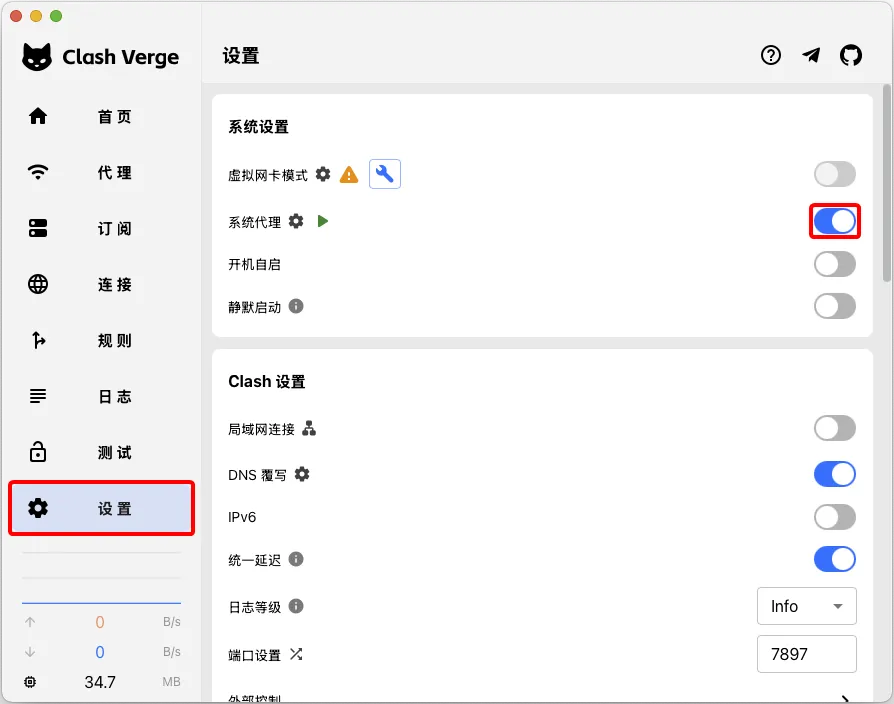This screenshot has height=704, width=894.
Task: Click the 34.7 memory usage value
Action: (100, 682)
